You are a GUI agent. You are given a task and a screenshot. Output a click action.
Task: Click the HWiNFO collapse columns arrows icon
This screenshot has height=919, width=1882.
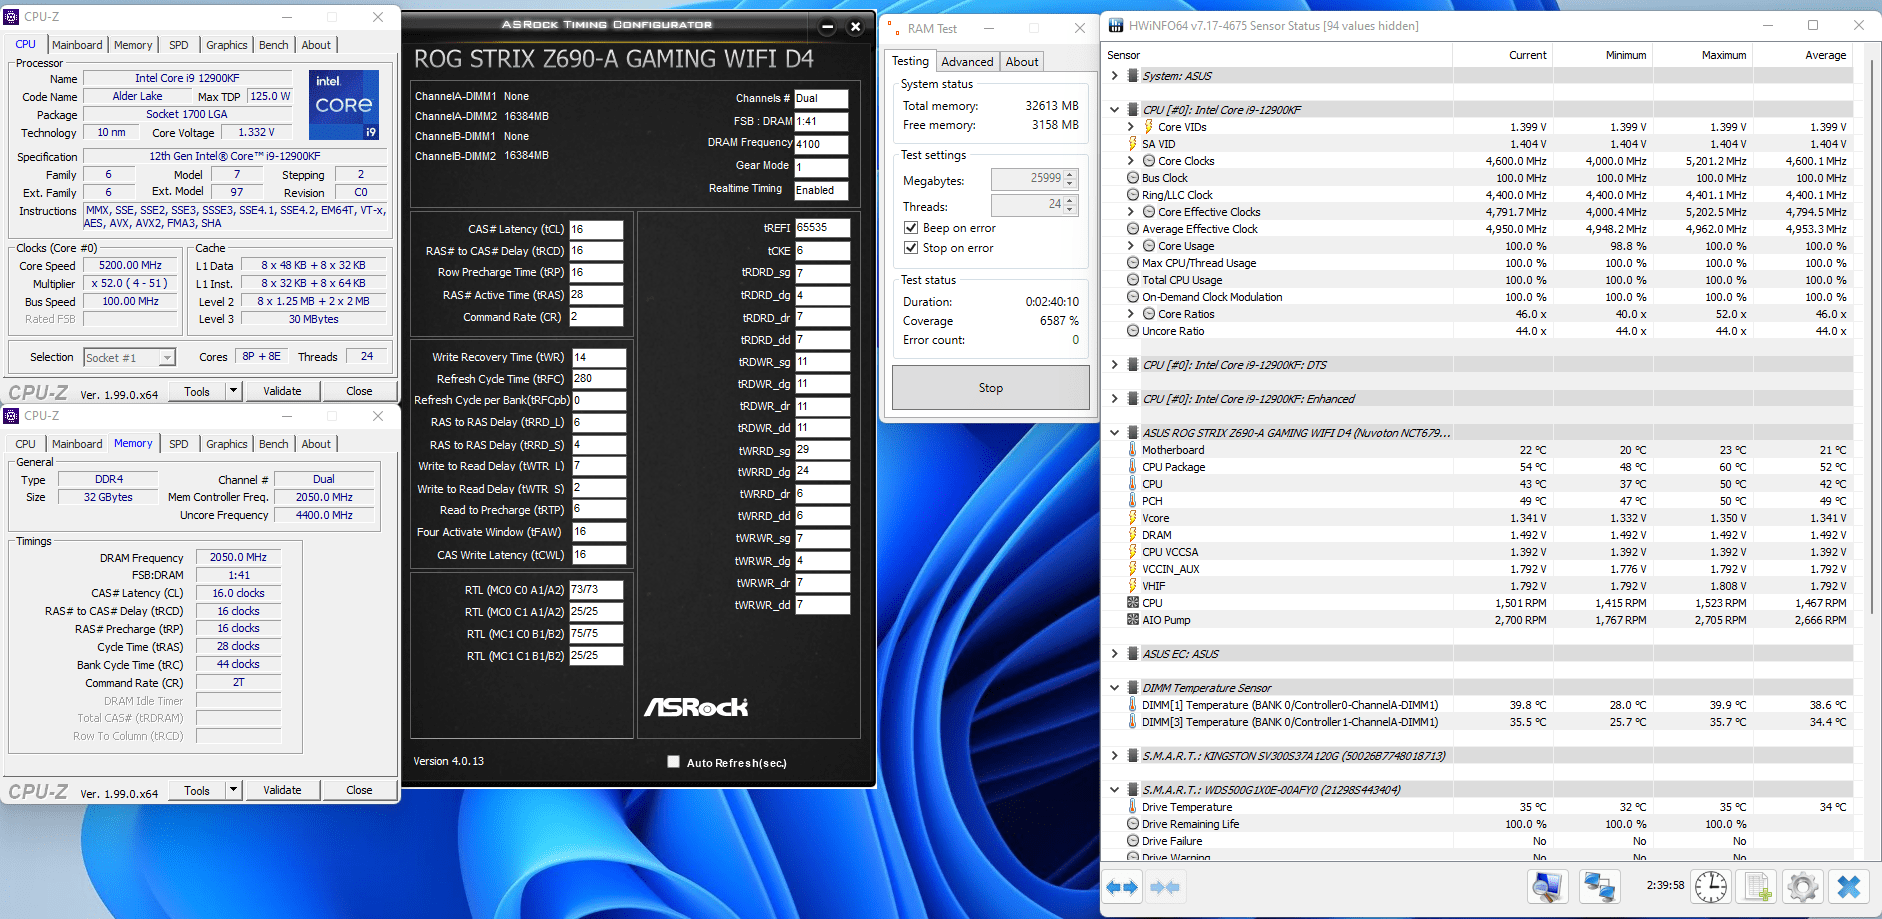pos(1165,887)
